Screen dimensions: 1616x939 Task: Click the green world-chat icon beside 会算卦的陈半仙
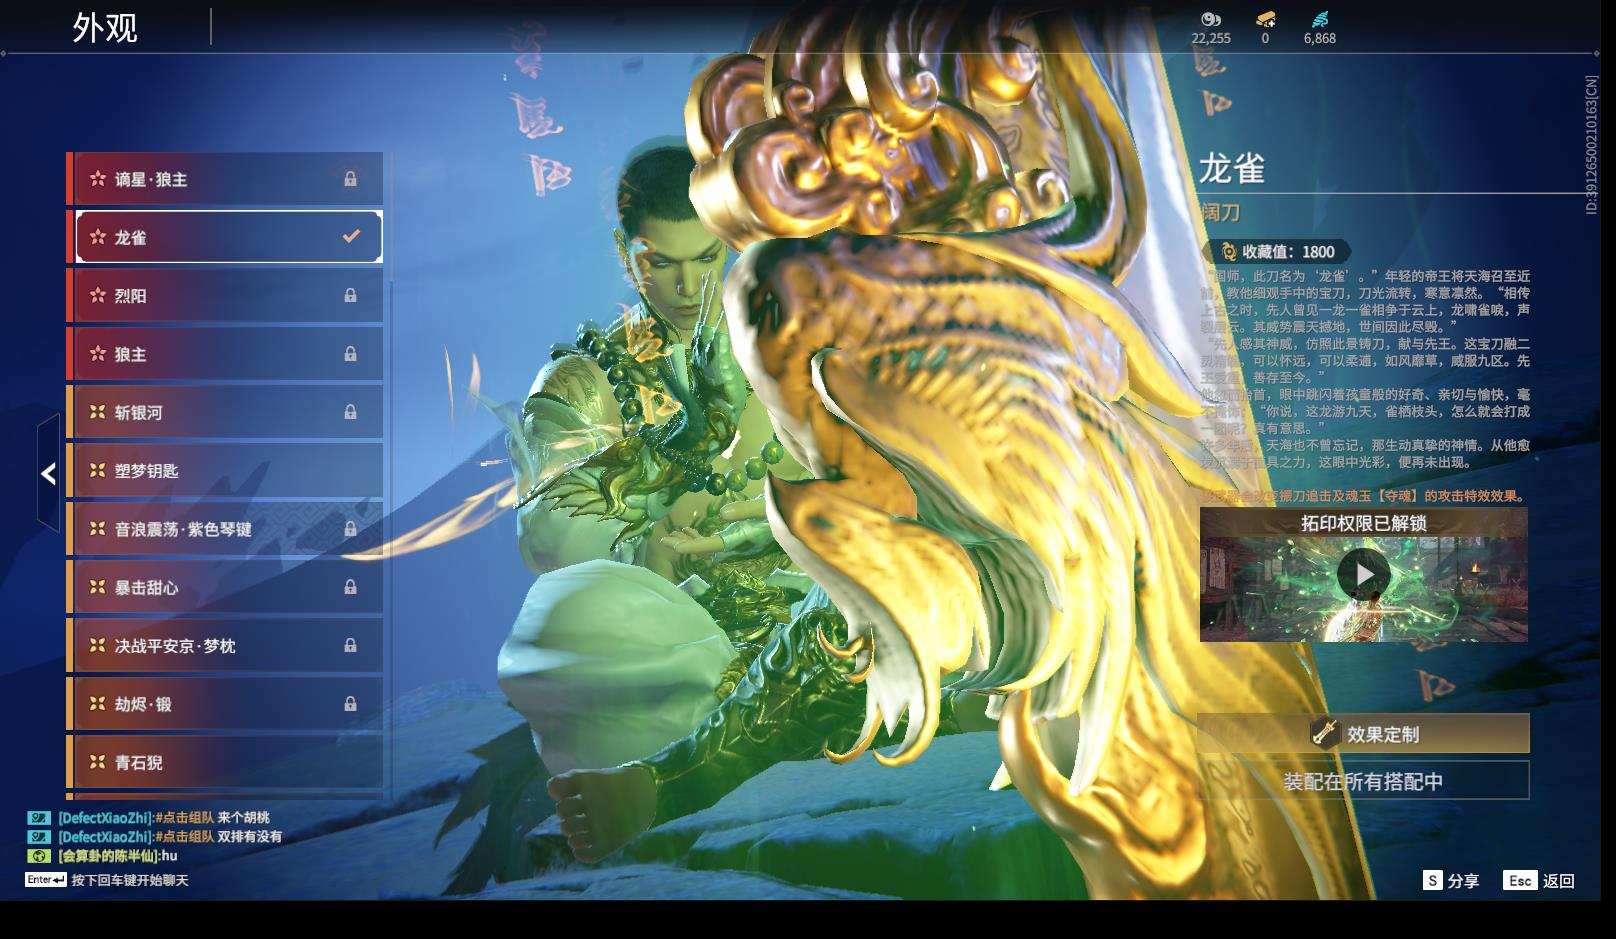[x=38, y=856]
